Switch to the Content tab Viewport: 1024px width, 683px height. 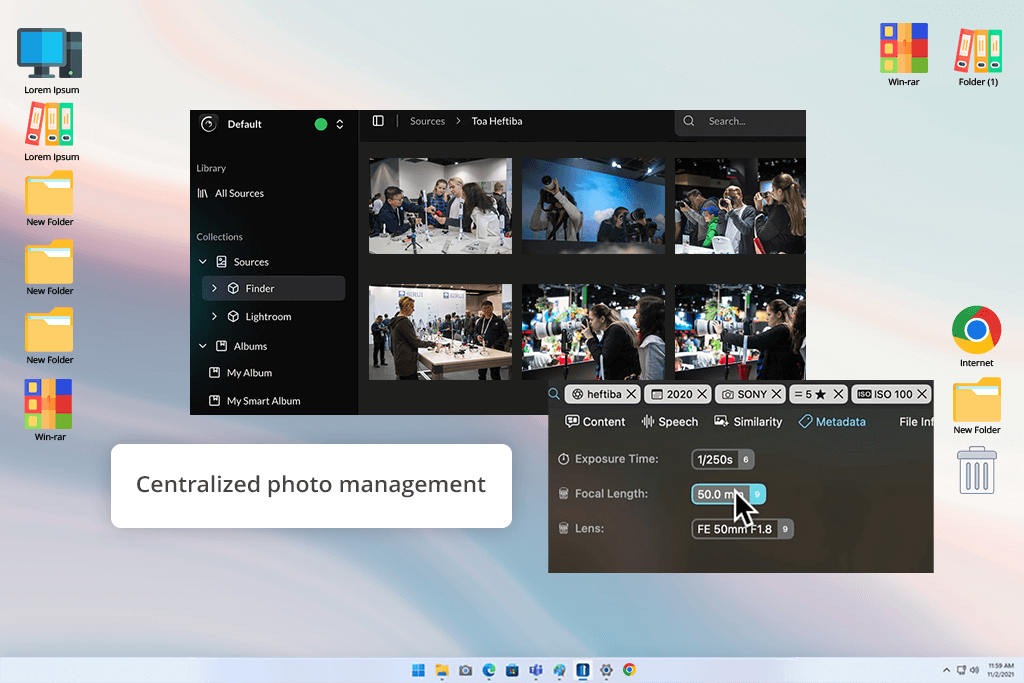pyautogui.click(x=595, y=422)
